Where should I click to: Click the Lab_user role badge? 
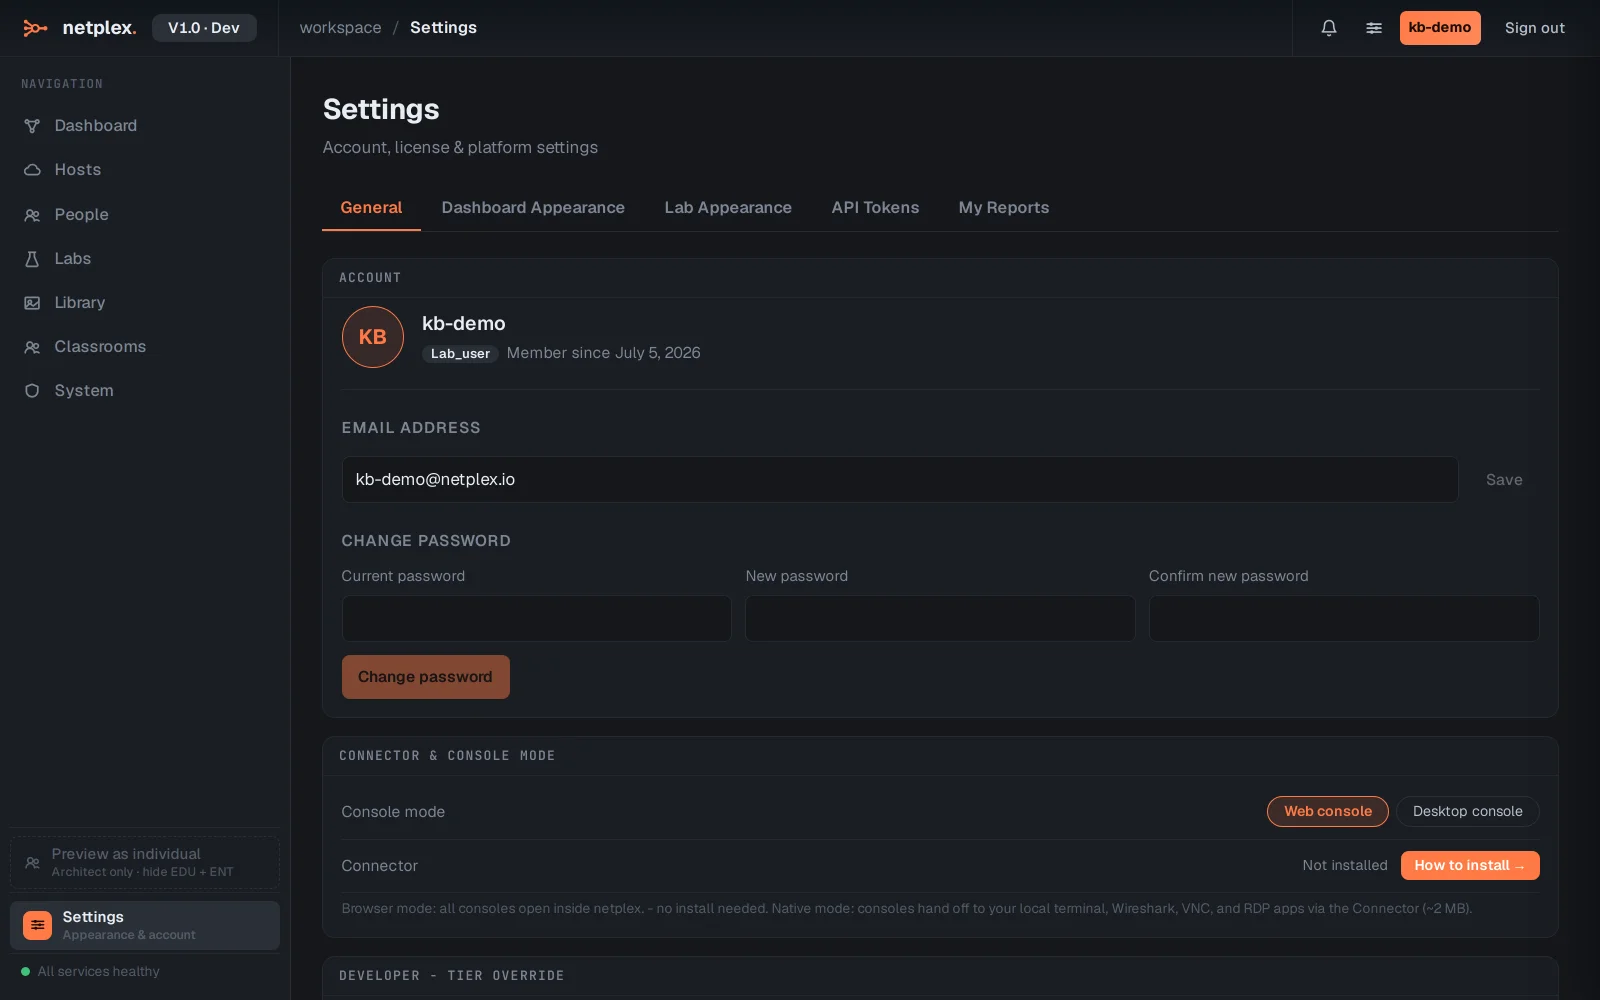click(460, 354)
